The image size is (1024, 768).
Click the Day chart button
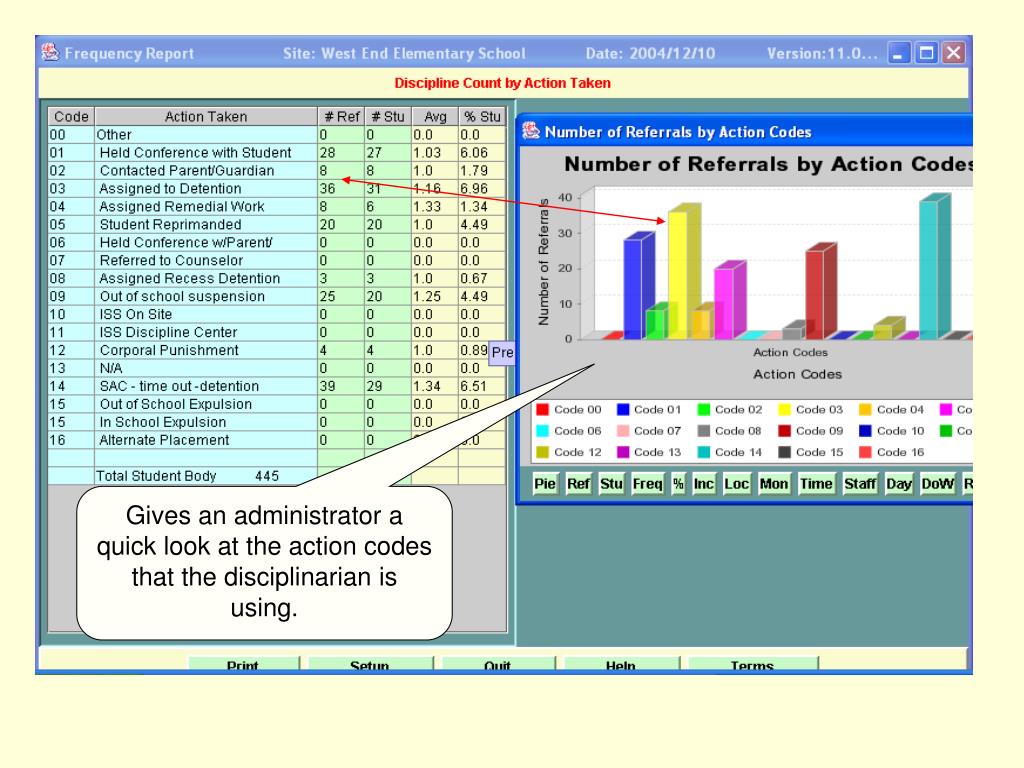pos(899,484)
